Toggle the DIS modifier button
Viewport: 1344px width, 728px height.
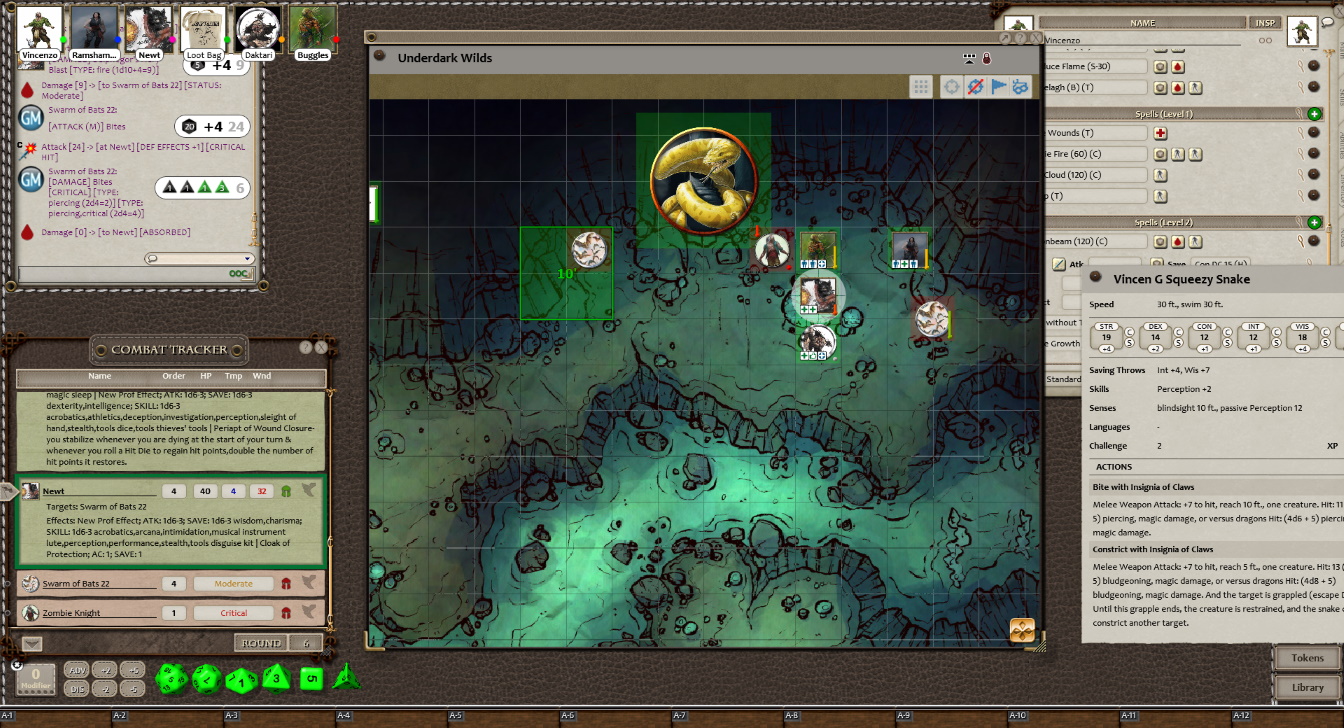75,689
